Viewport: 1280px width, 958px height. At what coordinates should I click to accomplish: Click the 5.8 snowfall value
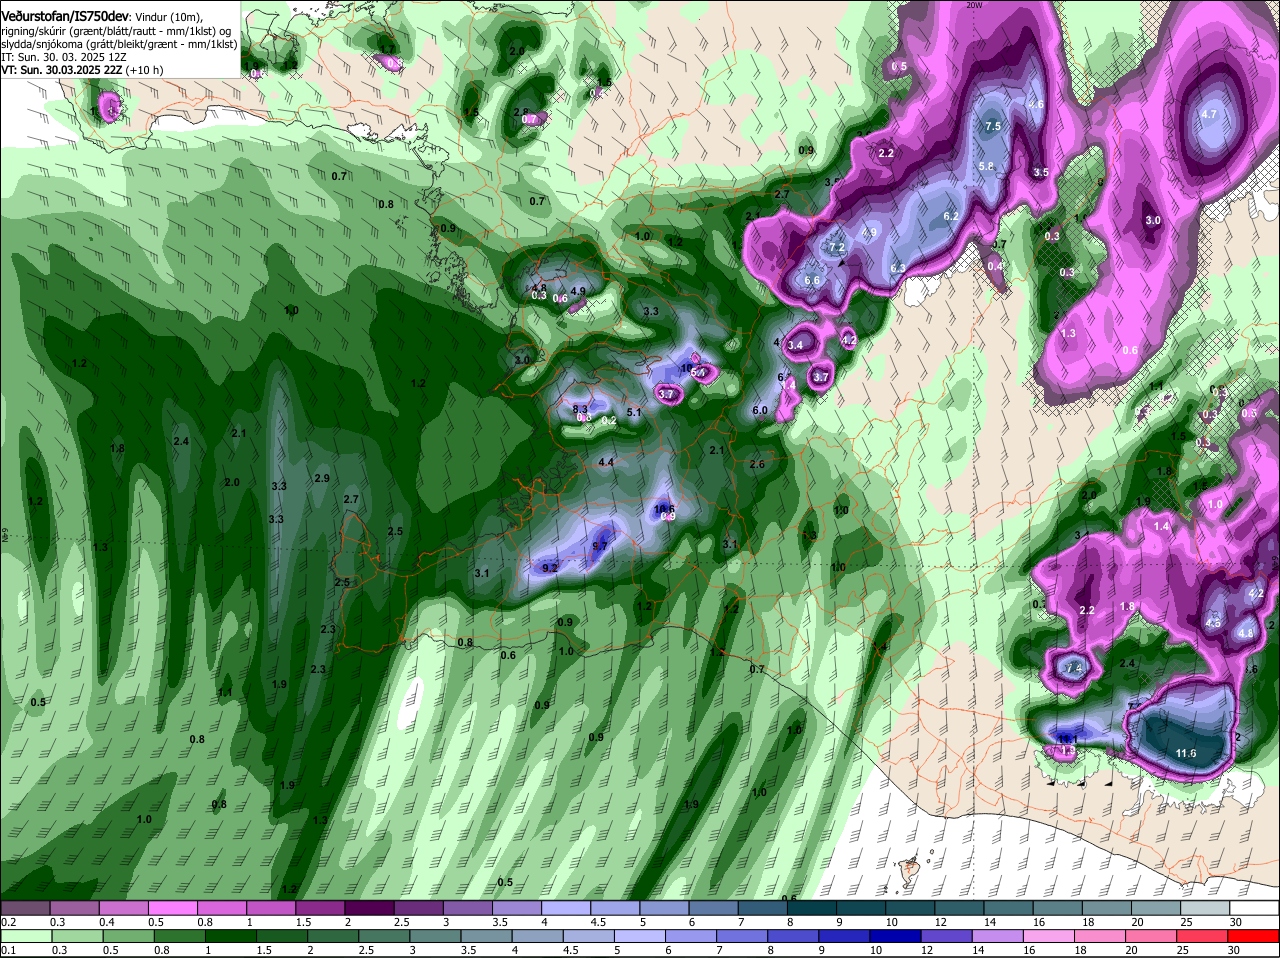point(986,166)
